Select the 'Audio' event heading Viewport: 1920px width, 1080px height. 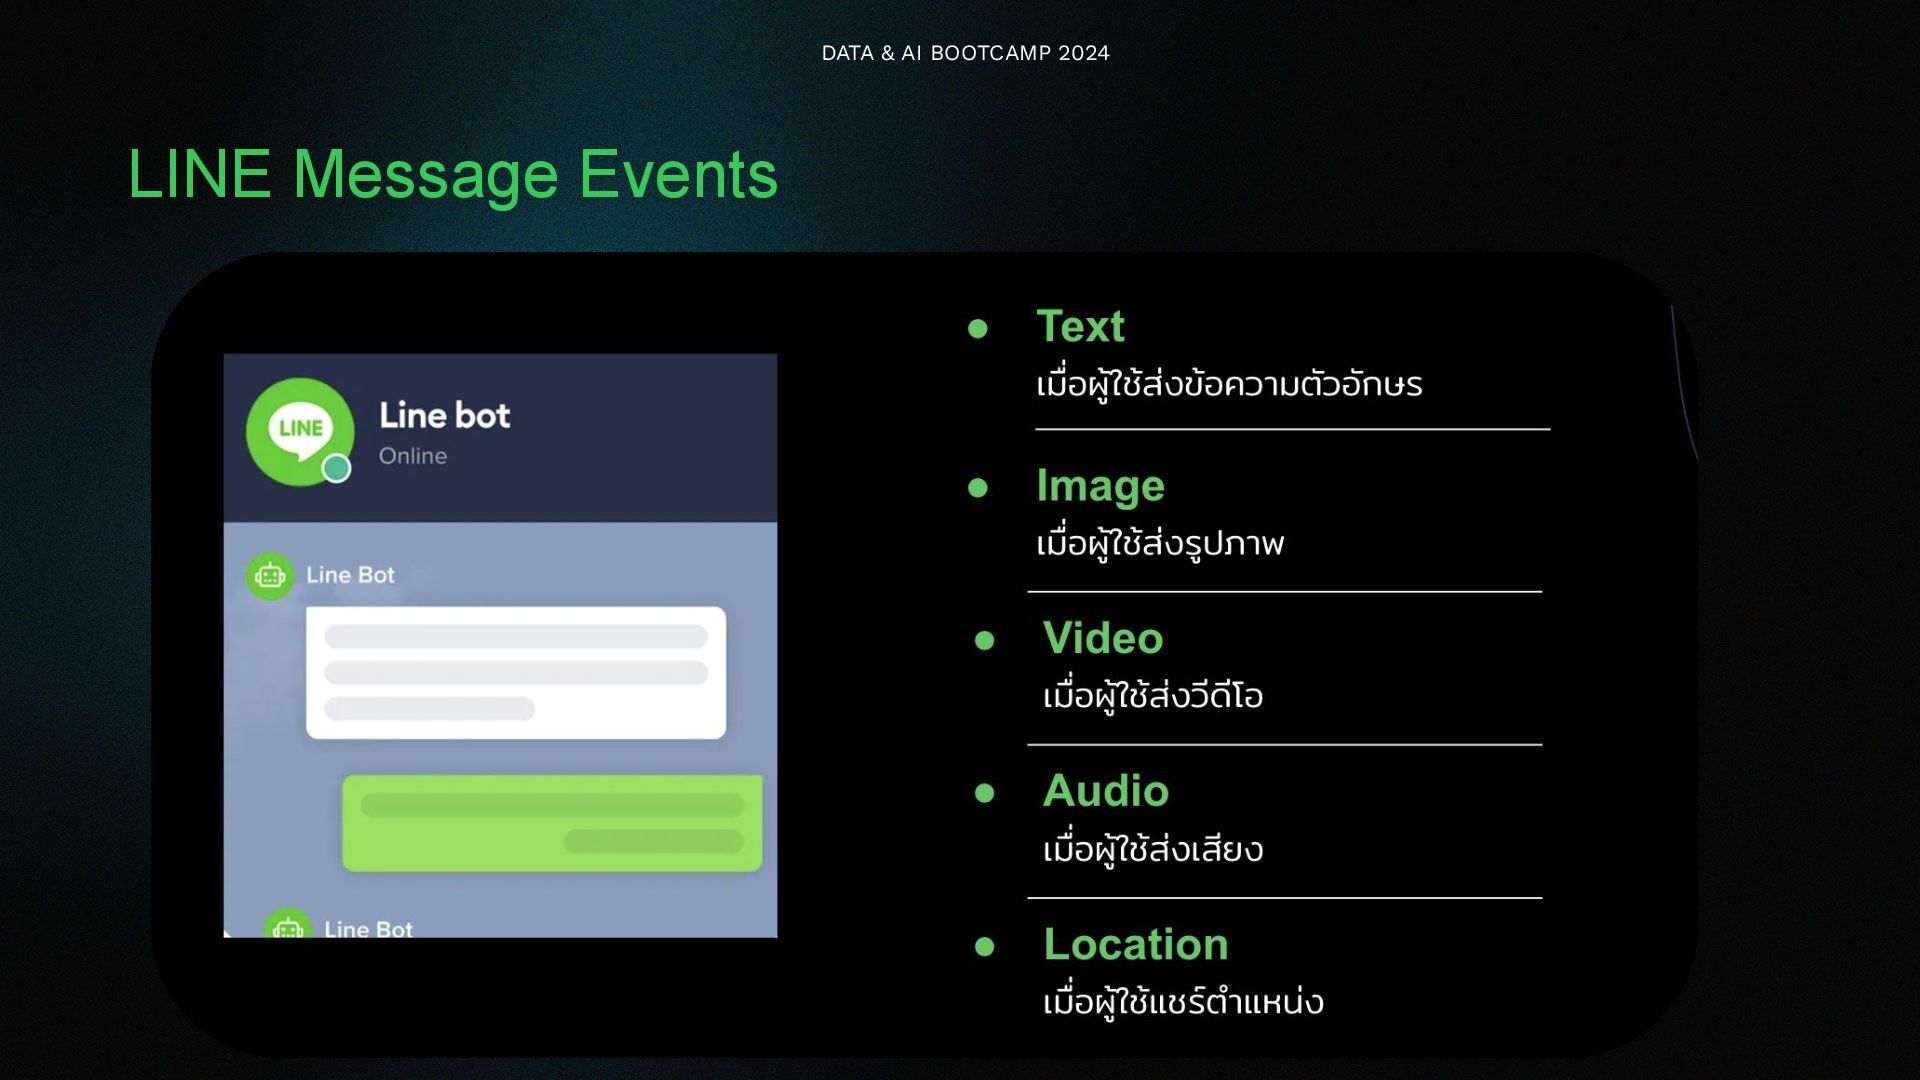coord(1105,791)
